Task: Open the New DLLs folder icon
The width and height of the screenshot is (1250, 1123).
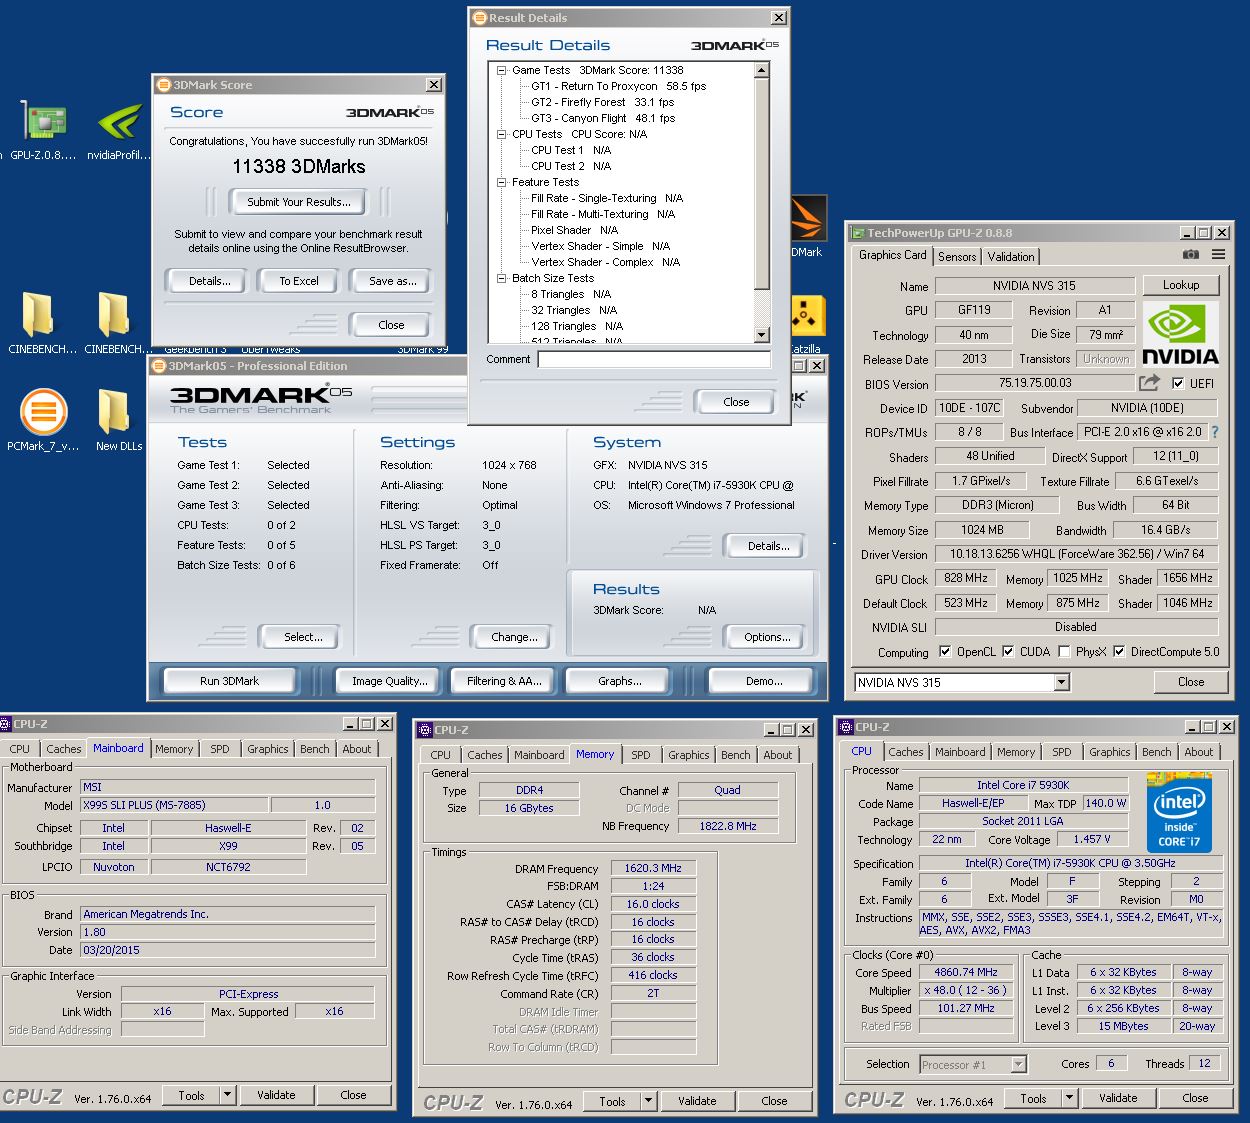Action: point(113,412)
